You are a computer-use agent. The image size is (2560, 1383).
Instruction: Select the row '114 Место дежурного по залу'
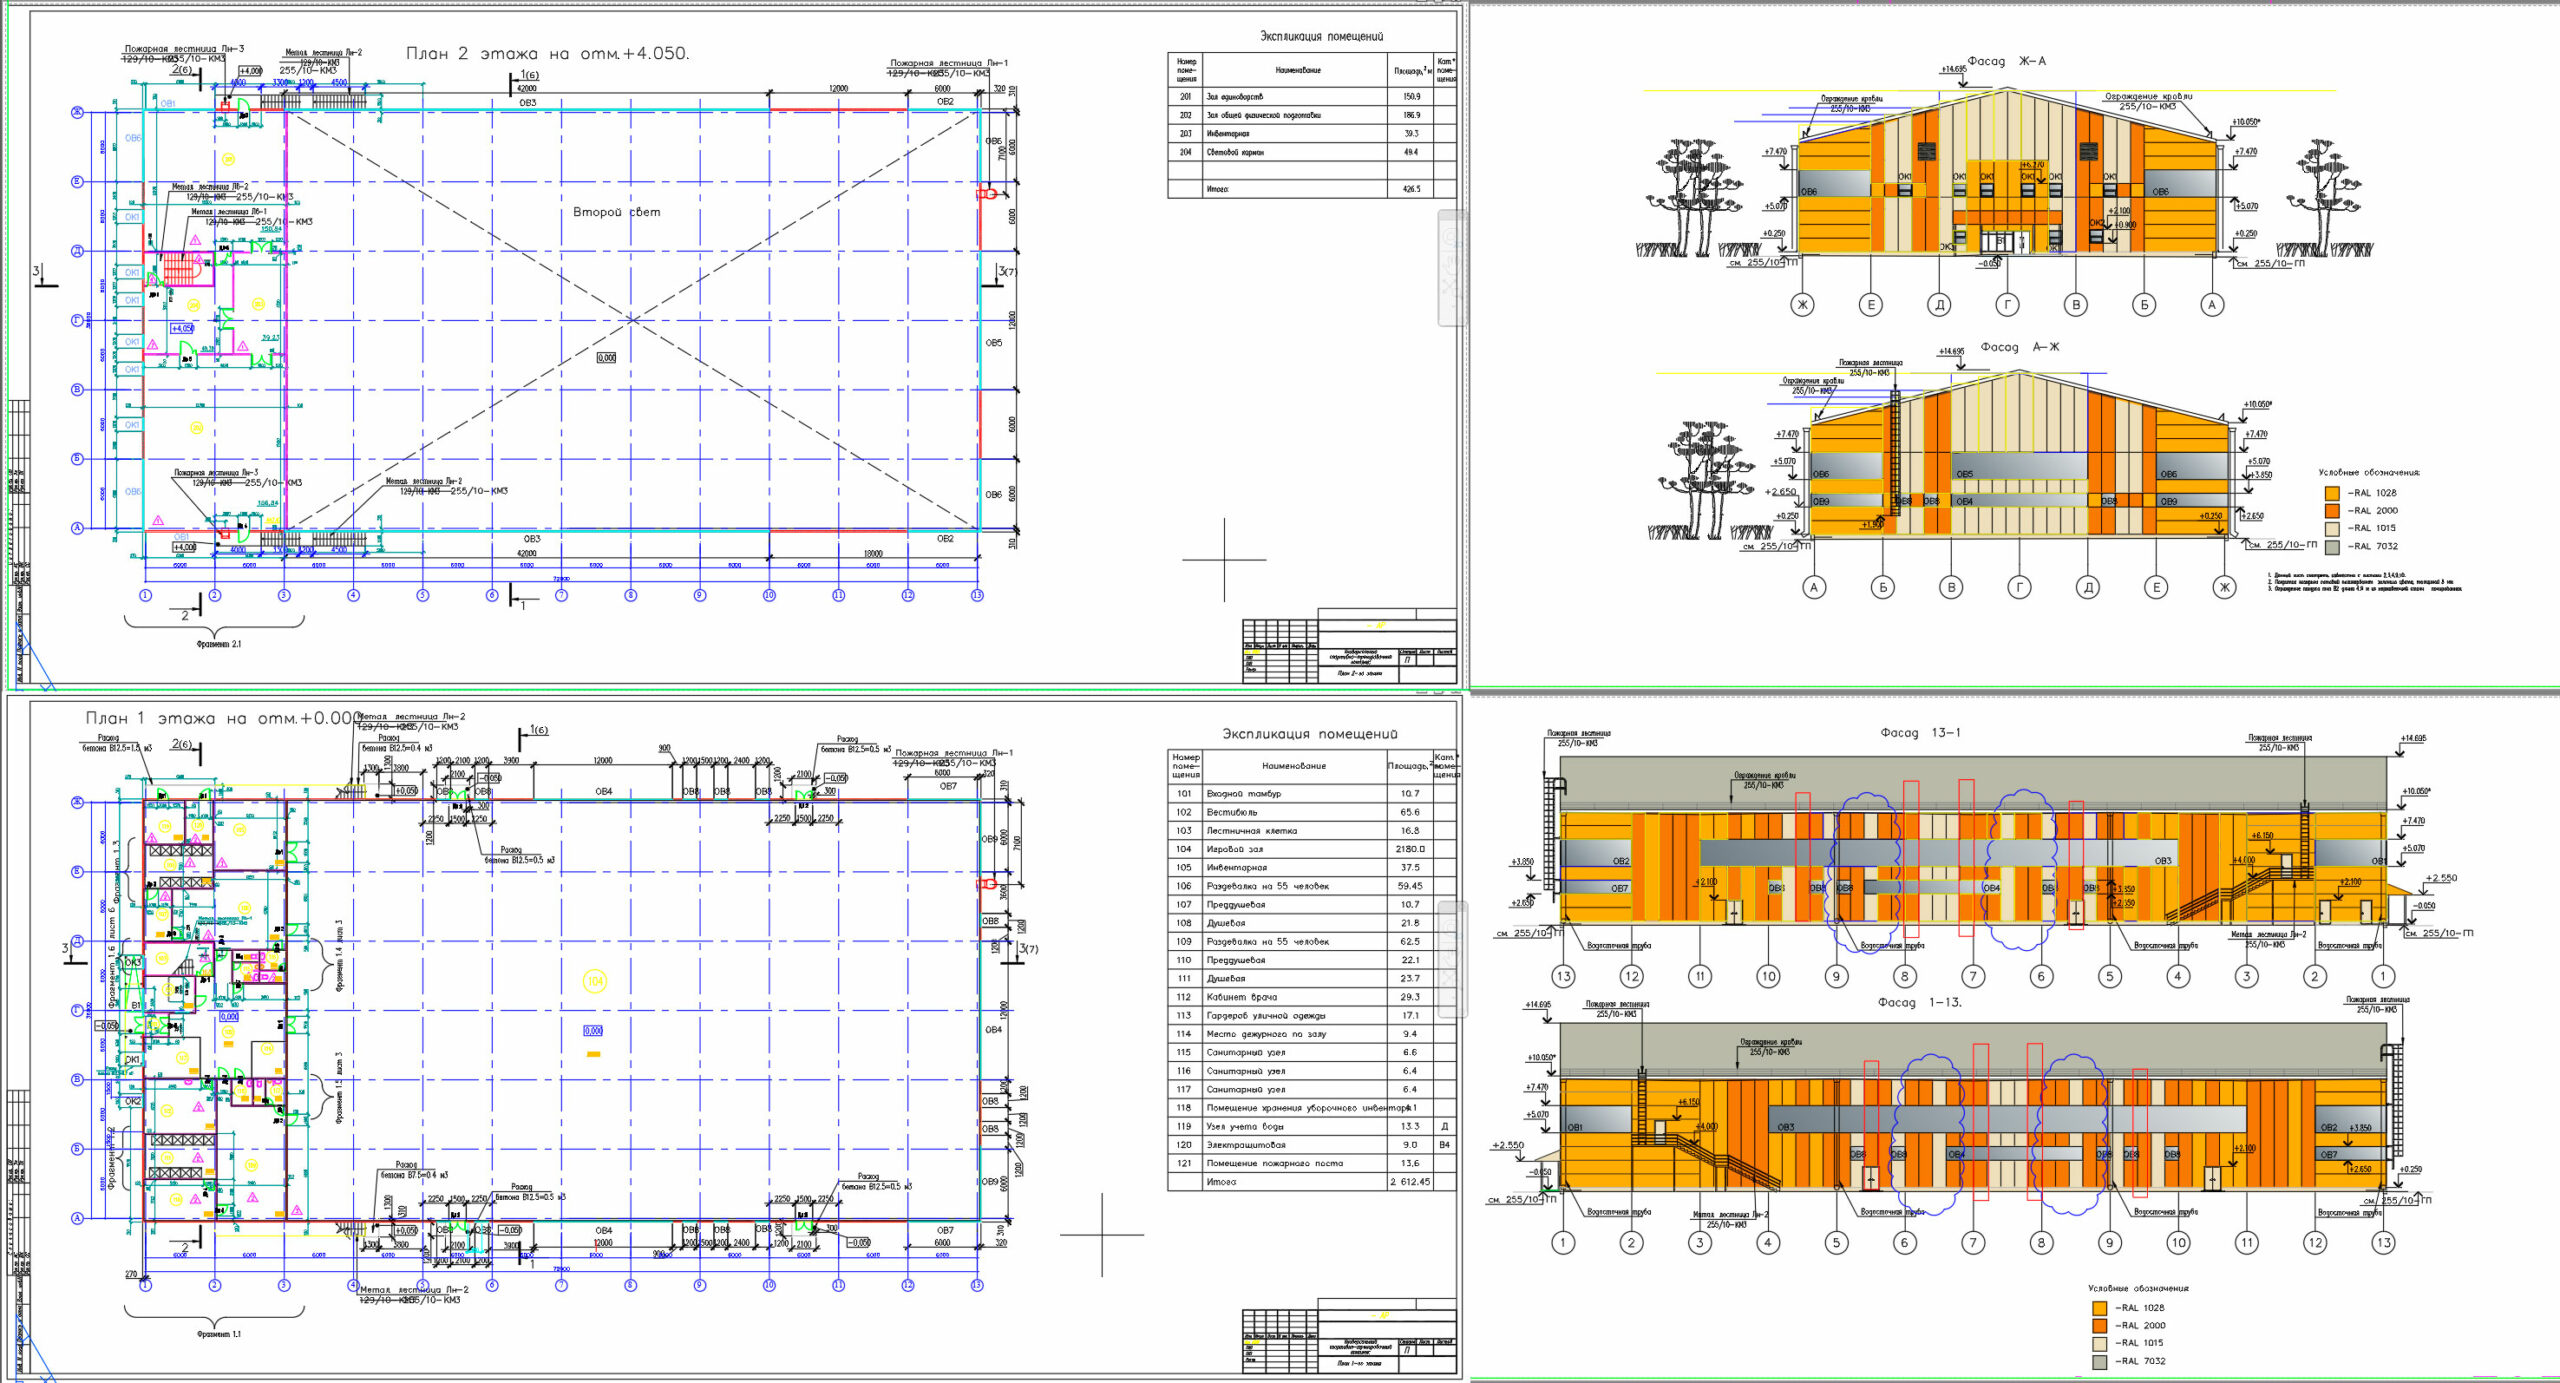pyautogui.click(x=1312, y=1034)
